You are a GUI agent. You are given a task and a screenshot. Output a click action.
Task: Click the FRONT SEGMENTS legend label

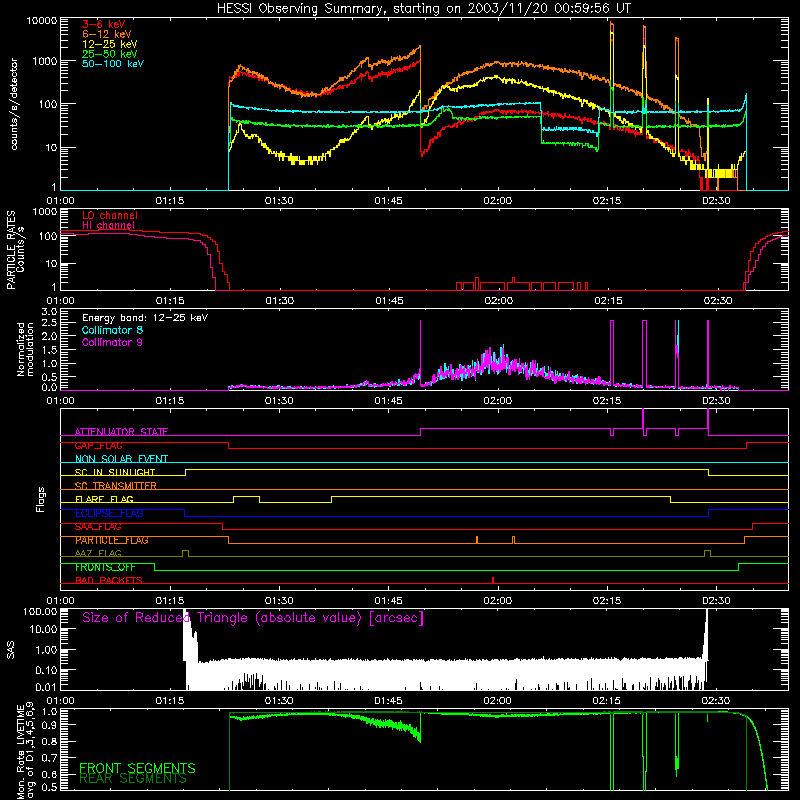(137, 768)
